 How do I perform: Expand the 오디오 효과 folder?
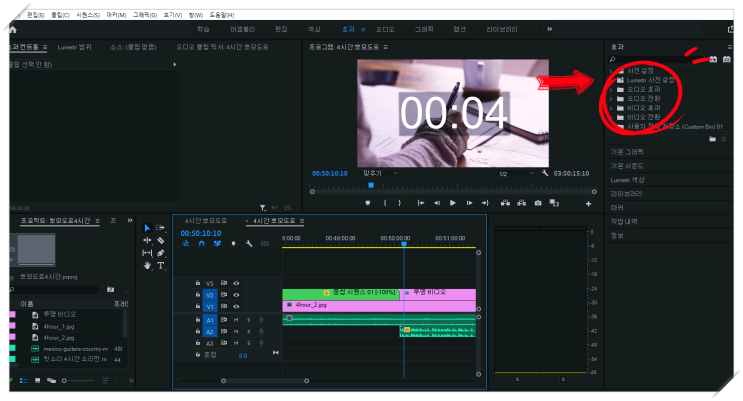coord(611,90)
